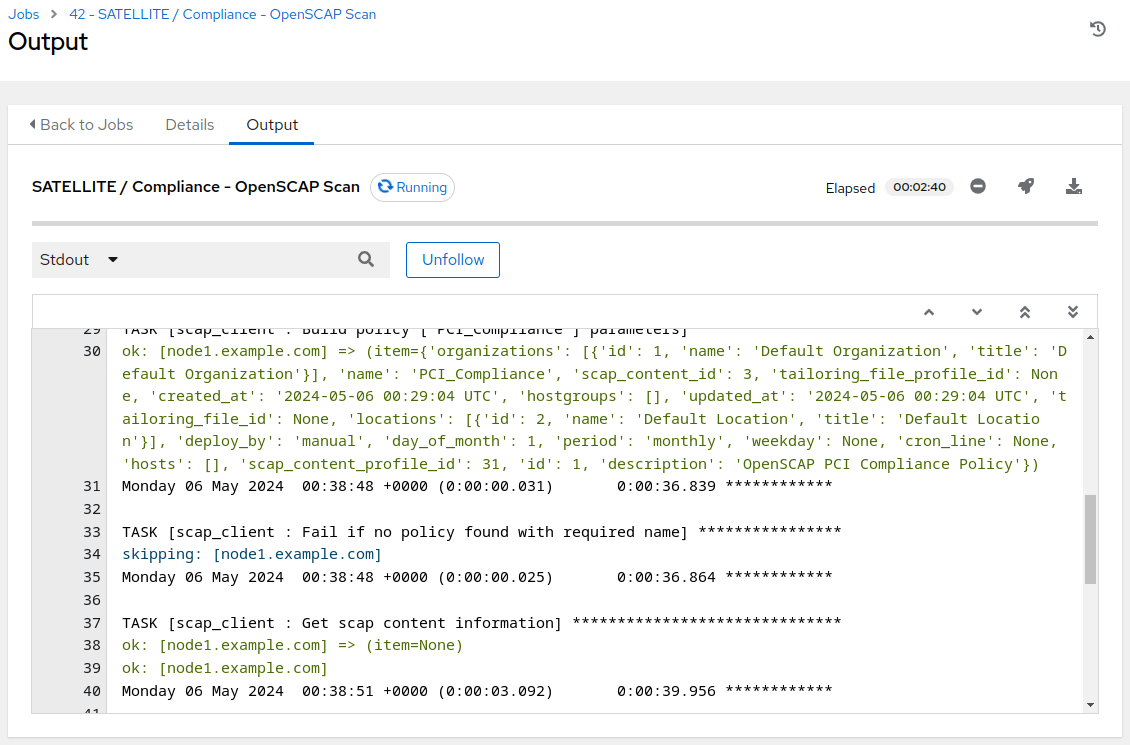Image resolution: width=1130 pixels, height=745 pixels.
Task: Go Back to Jobs
Action: 81,125
